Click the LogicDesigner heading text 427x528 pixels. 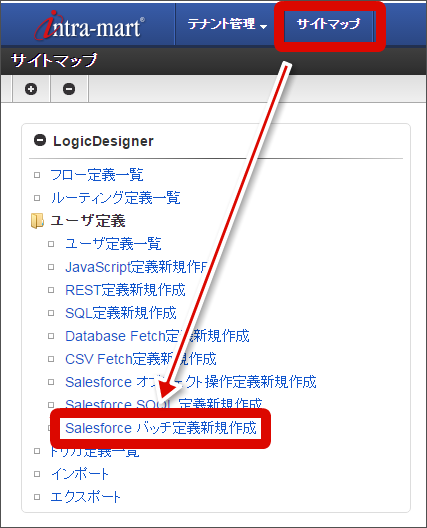103,141
